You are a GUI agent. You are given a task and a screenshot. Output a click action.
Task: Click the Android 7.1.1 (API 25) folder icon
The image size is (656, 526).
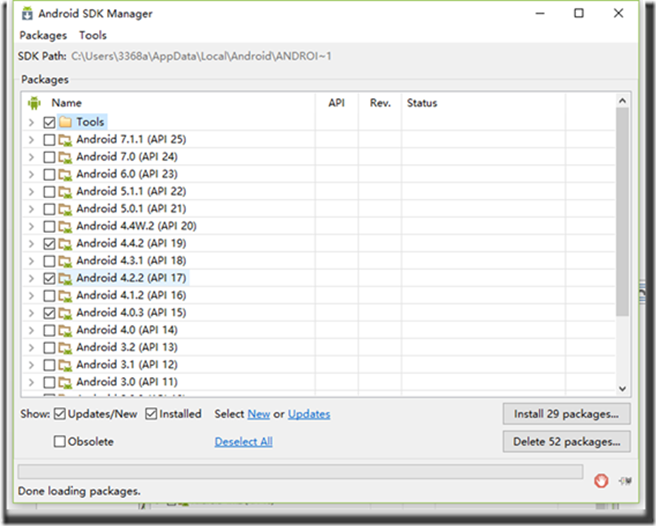(x=65, y=140)
